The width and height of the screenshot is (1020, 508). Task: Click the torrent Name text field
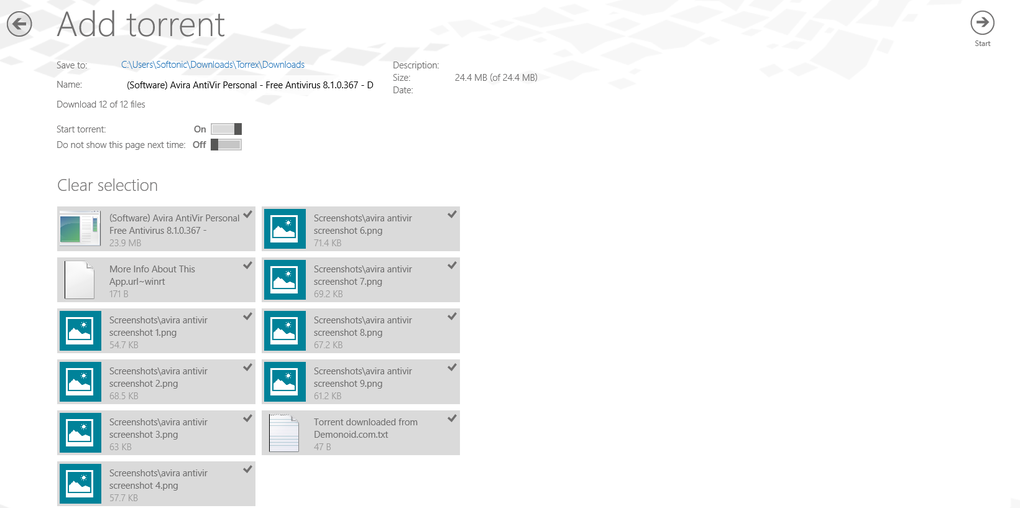point(250,85)
